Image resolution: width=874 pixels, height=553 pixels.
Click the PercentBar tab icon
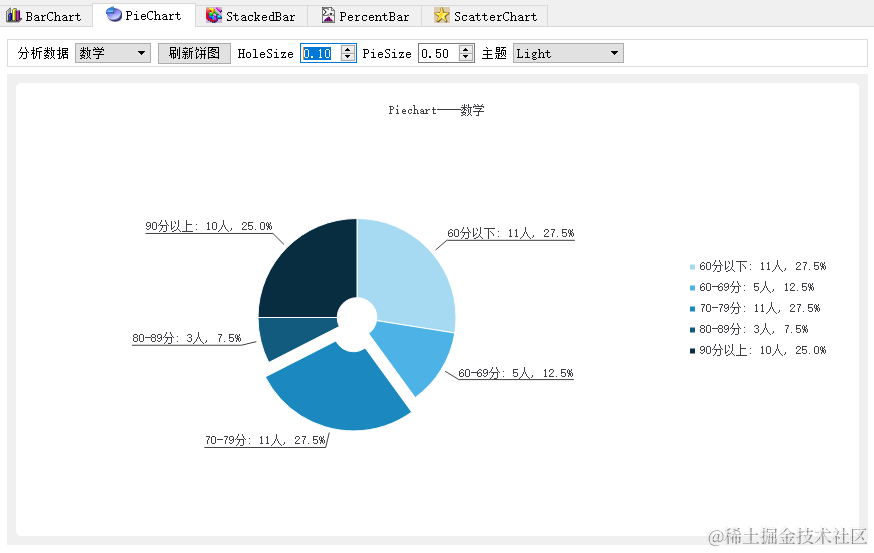pyautogui.click(x=328, y=16)
